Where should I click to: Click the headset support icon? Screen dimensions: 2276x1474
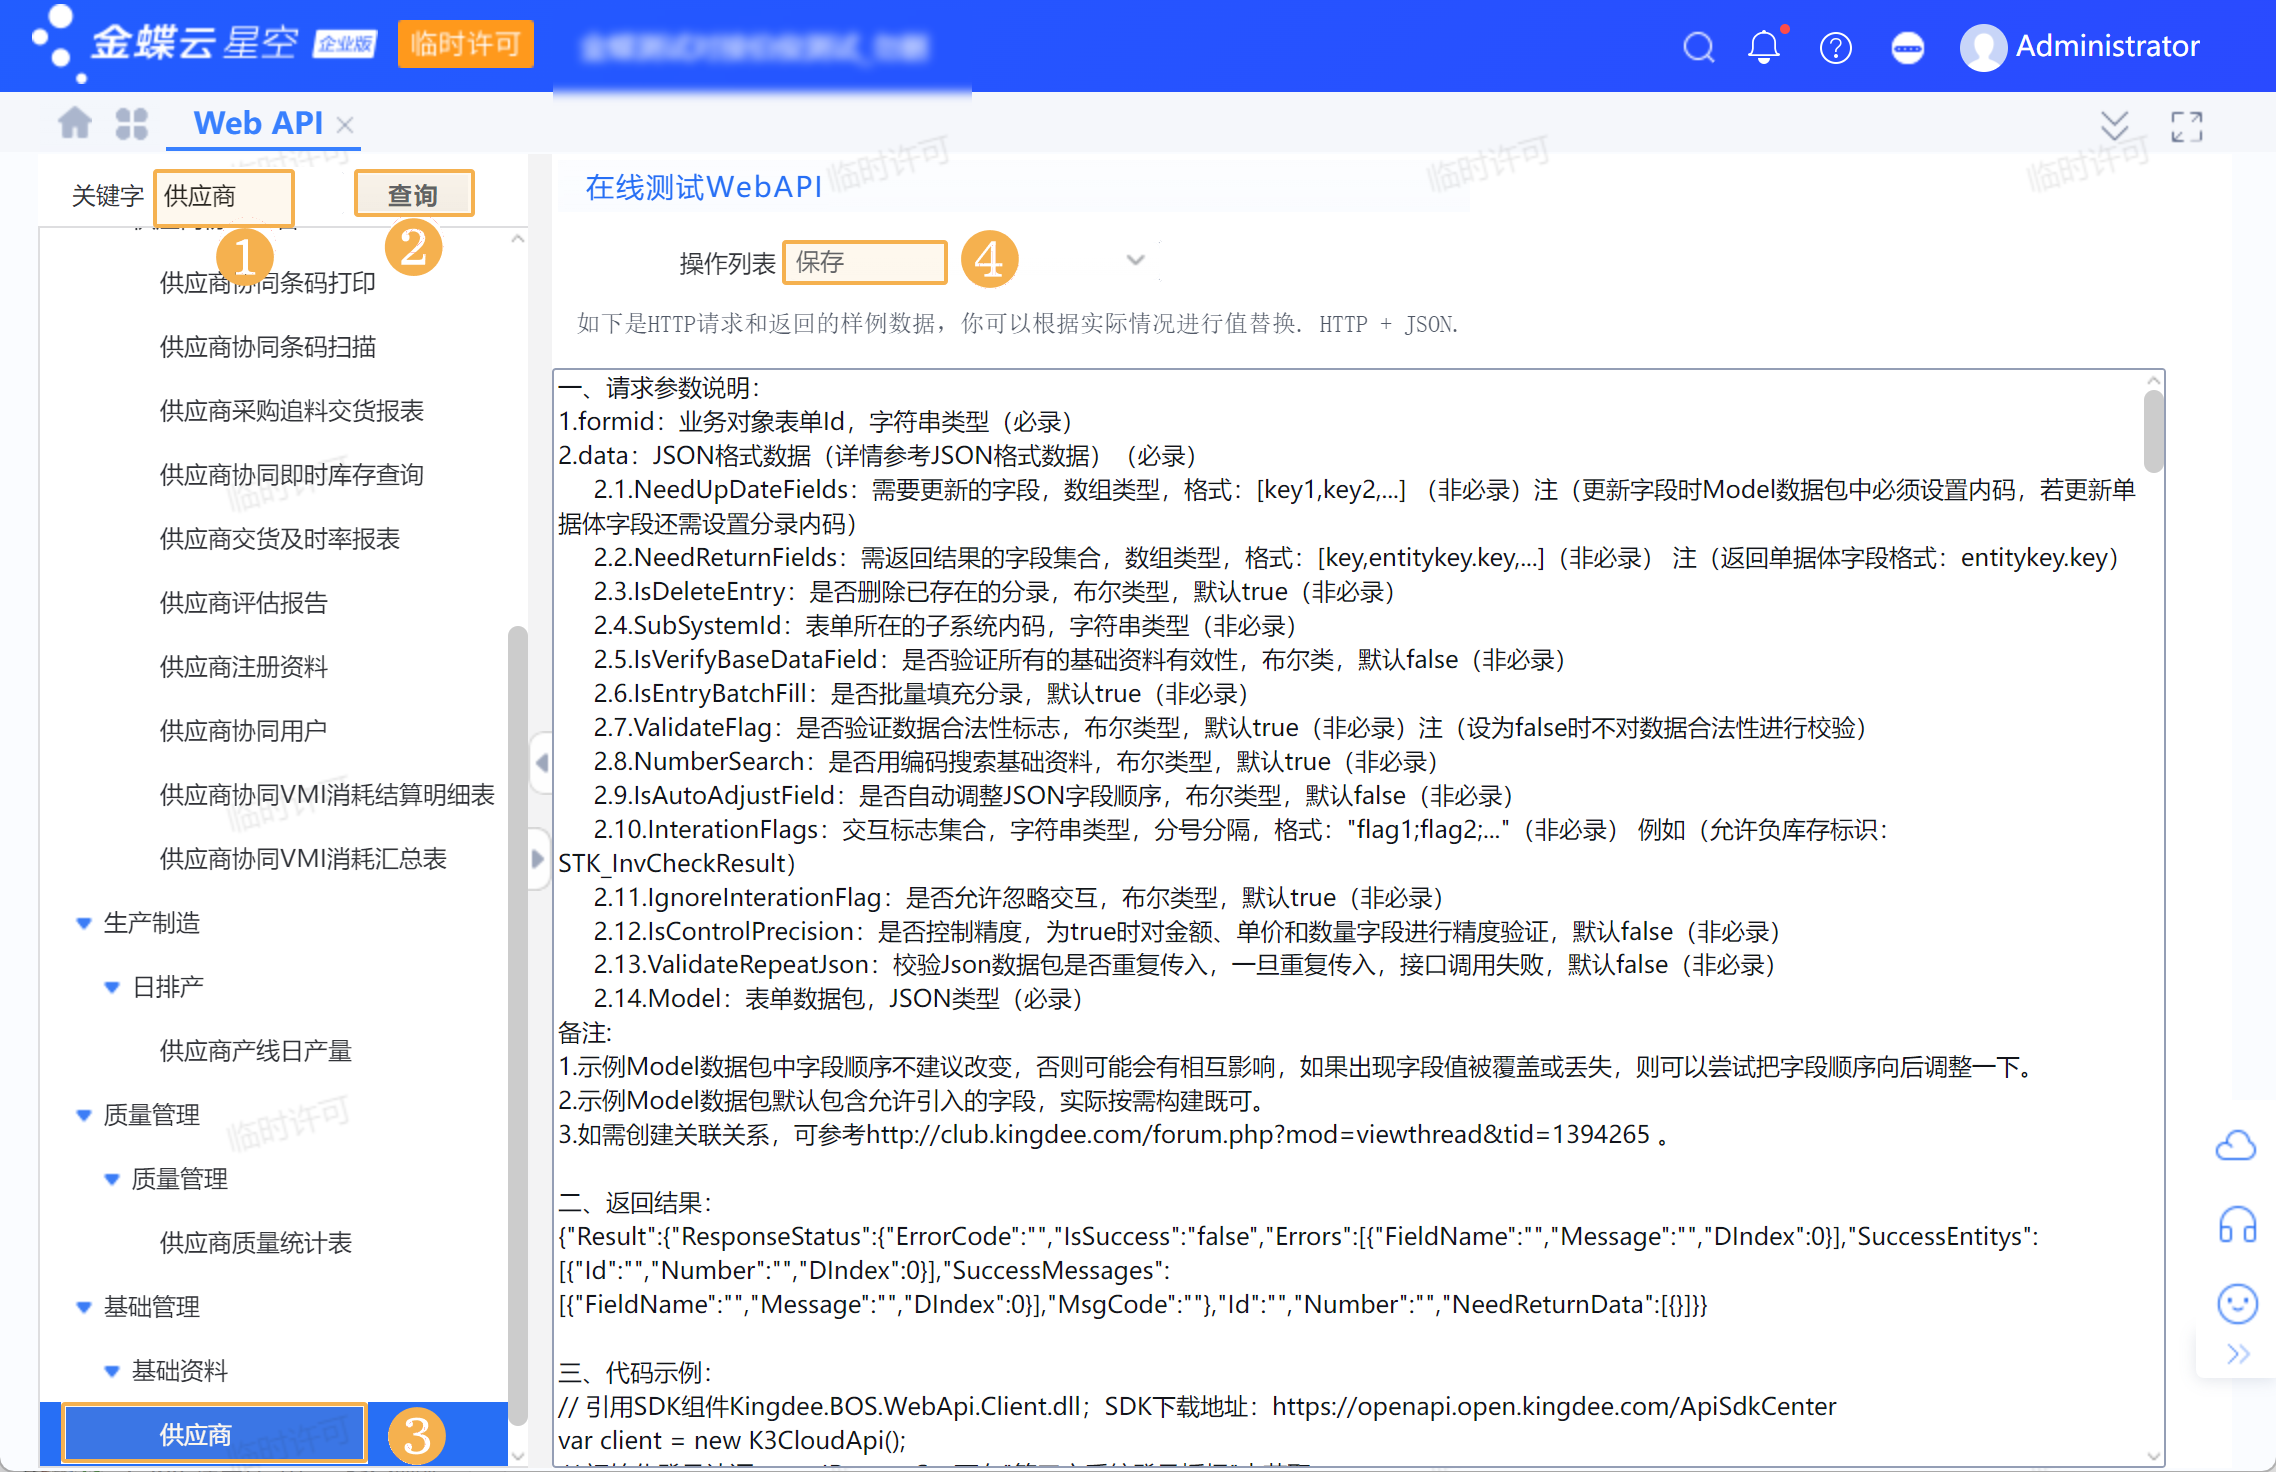coord(2237,1225)
